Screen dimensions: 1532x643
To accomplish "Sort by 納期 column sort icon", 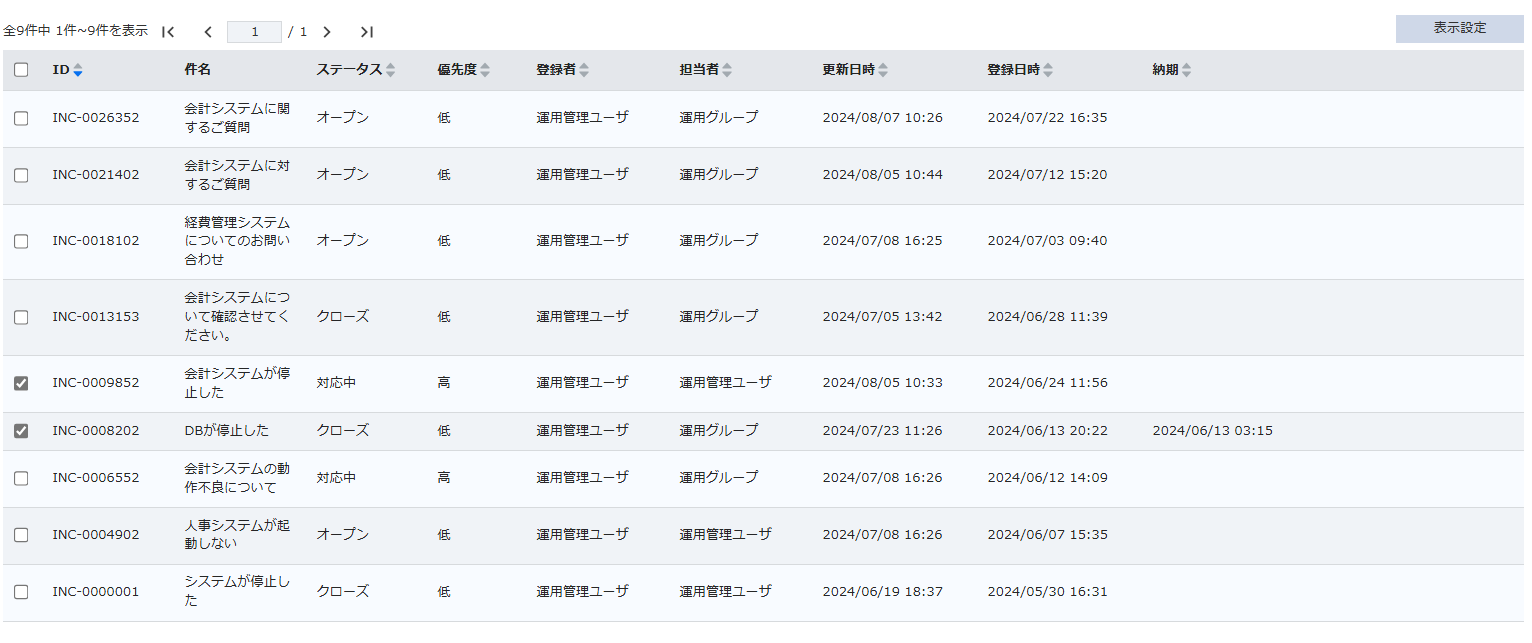I will [x=1187, y=70].
